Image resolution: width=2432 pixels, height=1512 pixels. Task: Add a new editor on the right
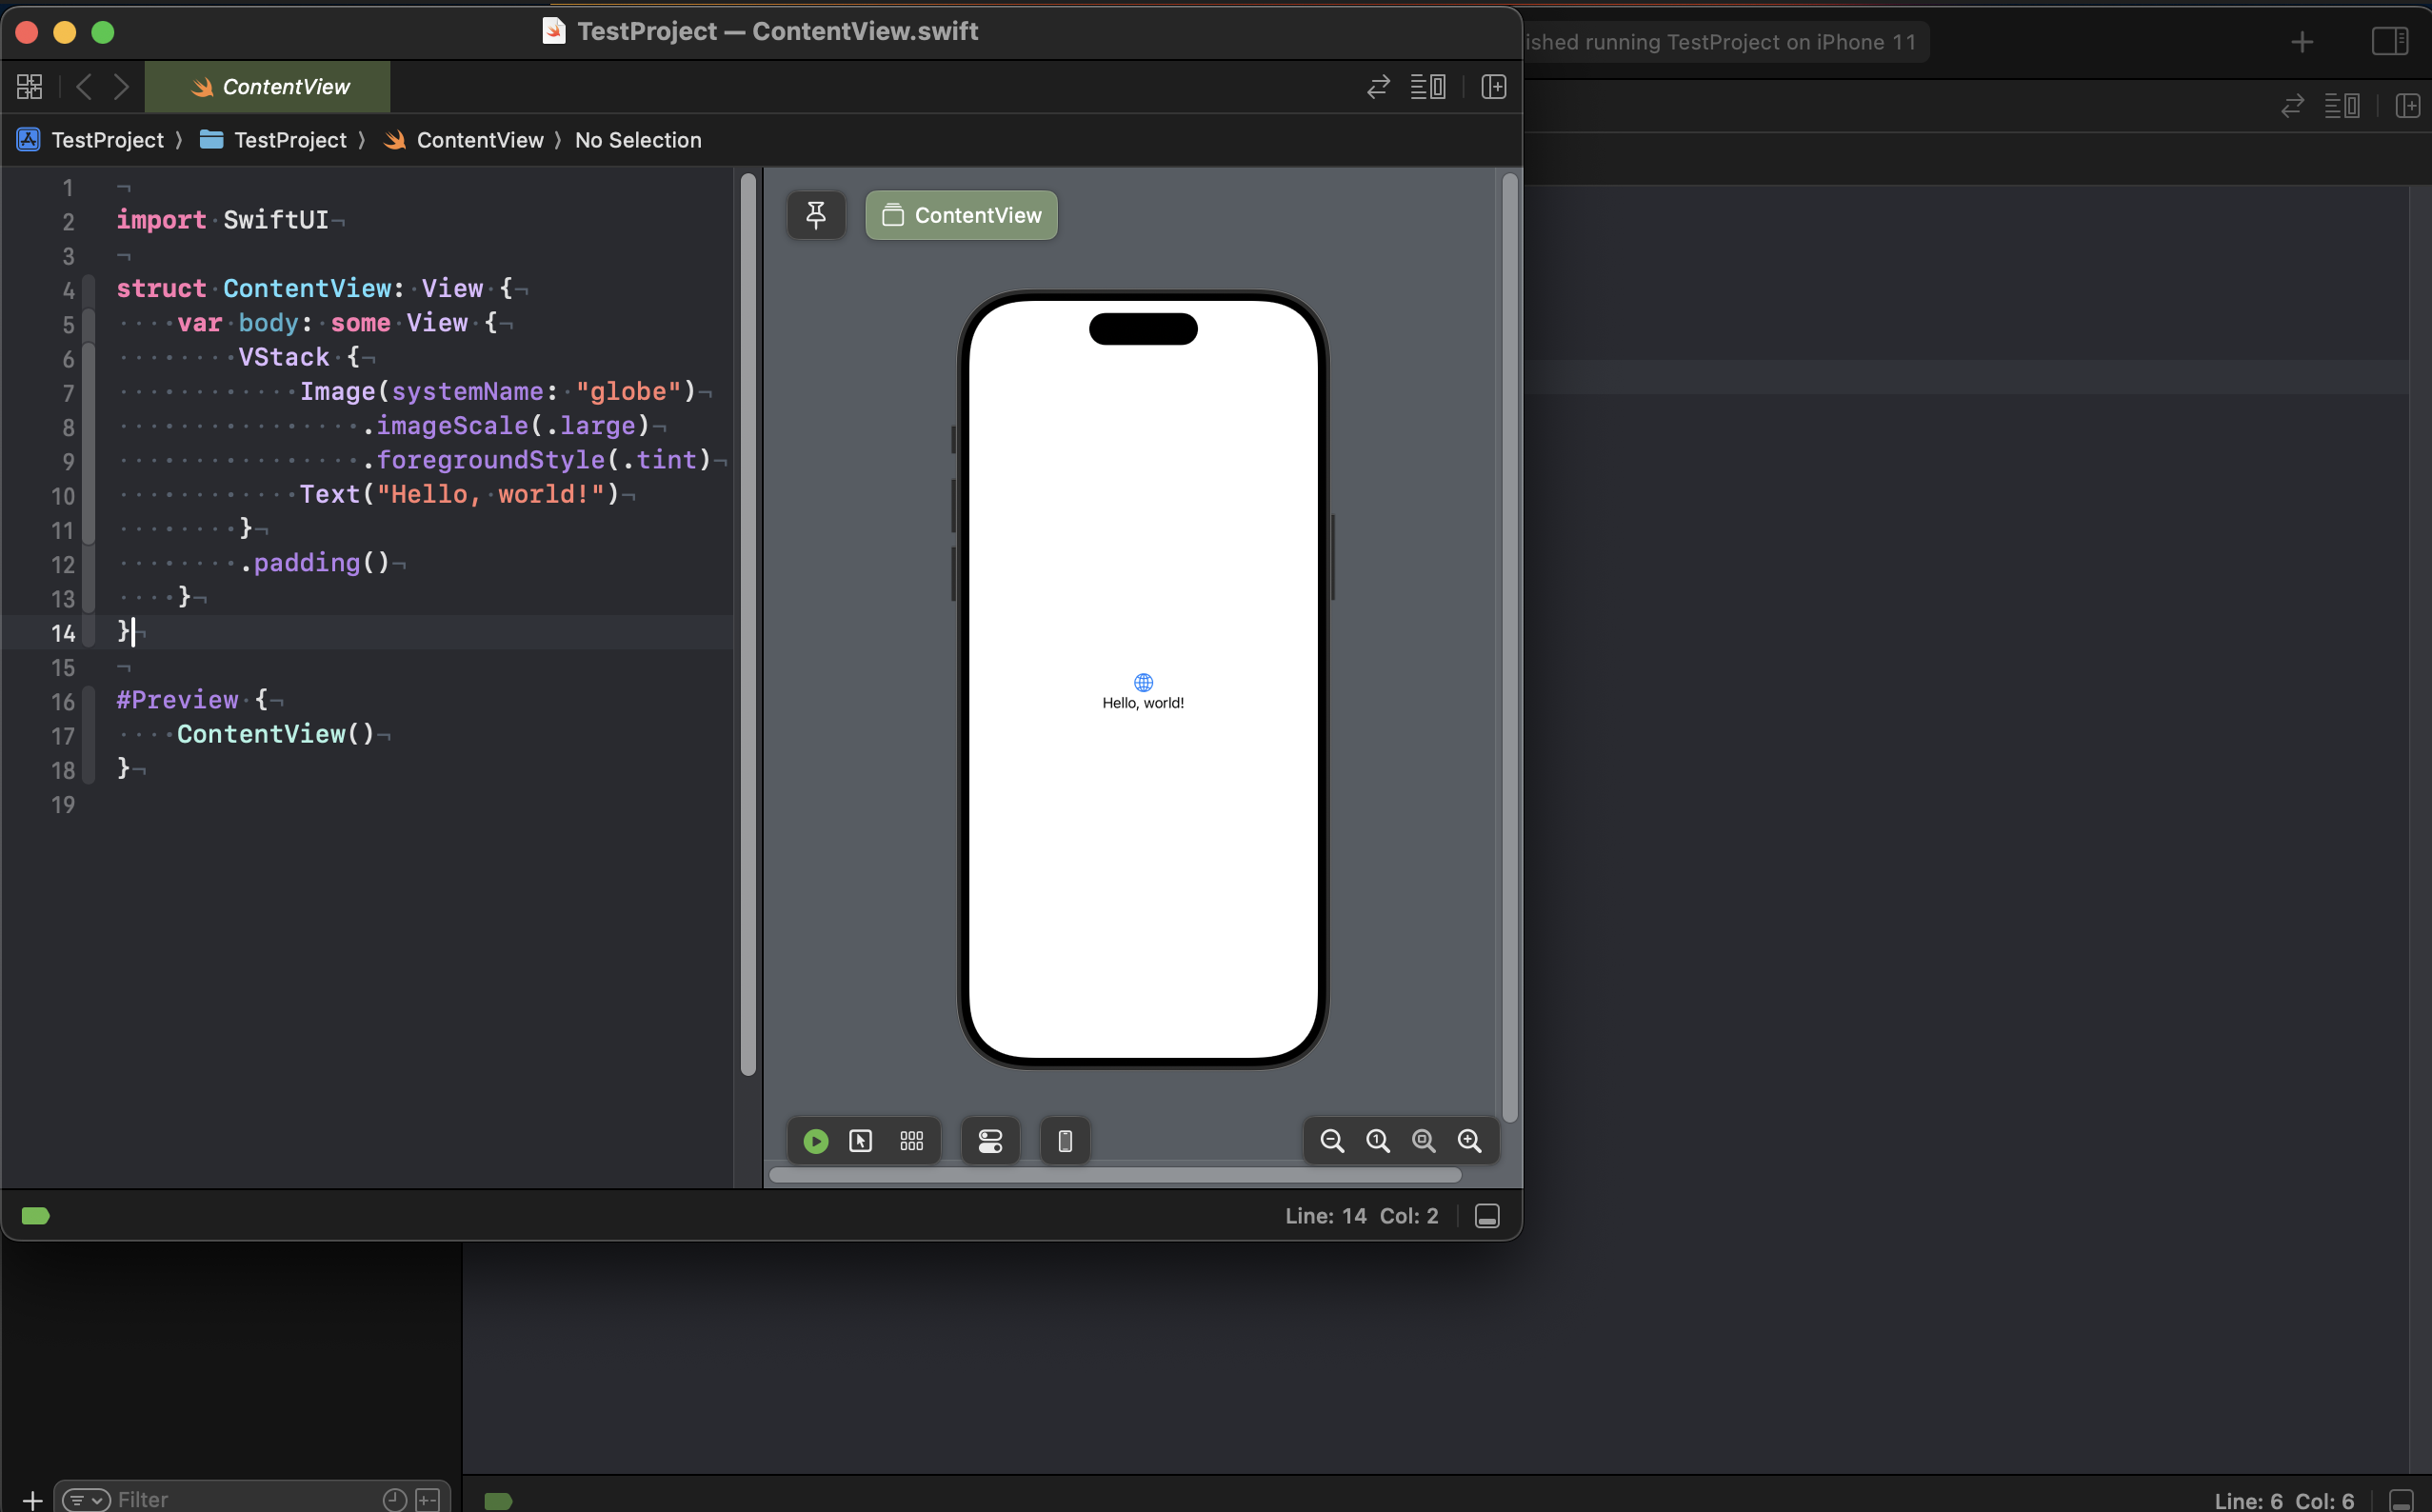pyautogui.click(x=1493, y=87)
